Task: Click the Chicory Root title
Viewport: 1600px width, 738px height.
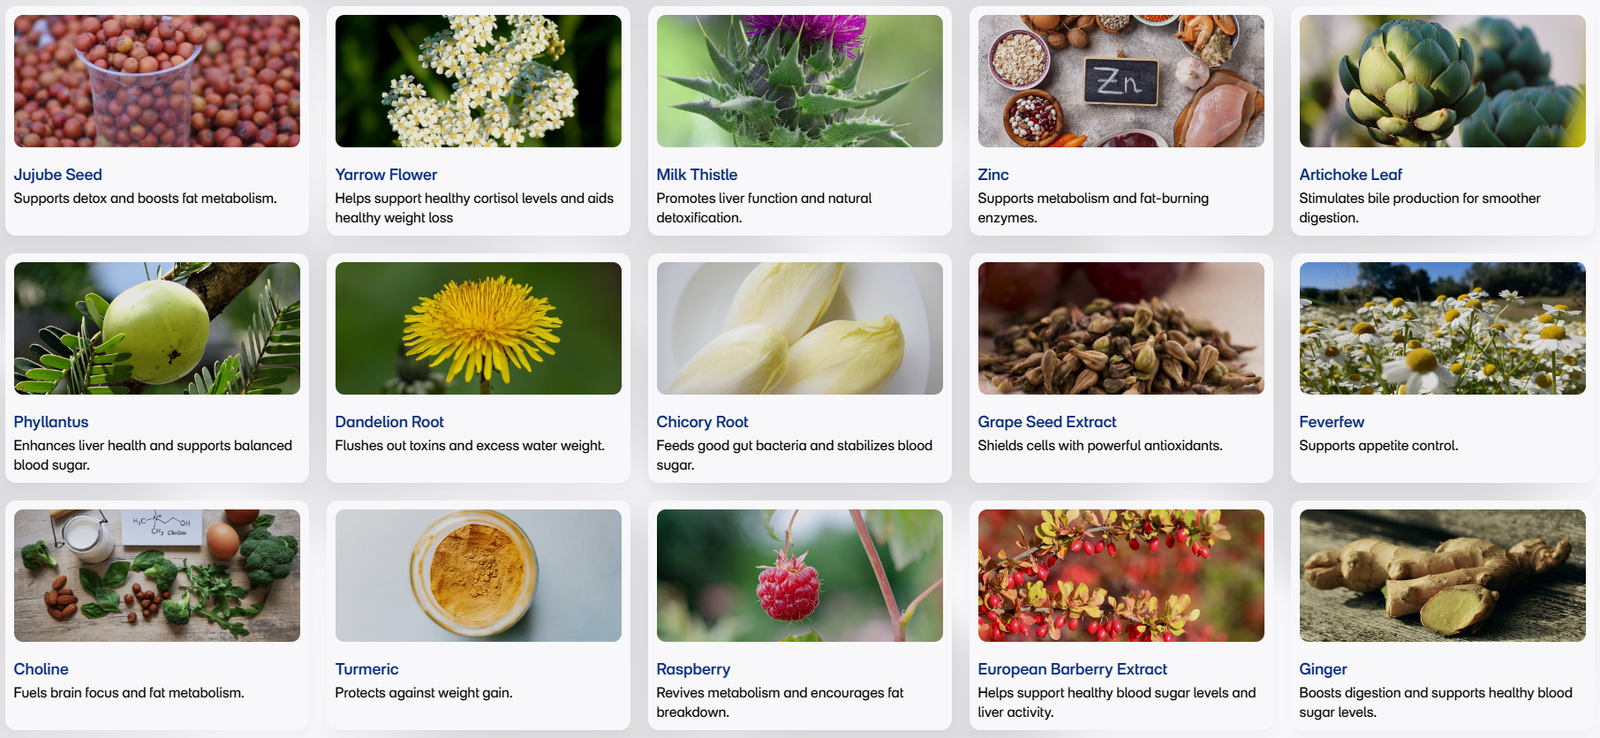Action: [x=702, y=422]
